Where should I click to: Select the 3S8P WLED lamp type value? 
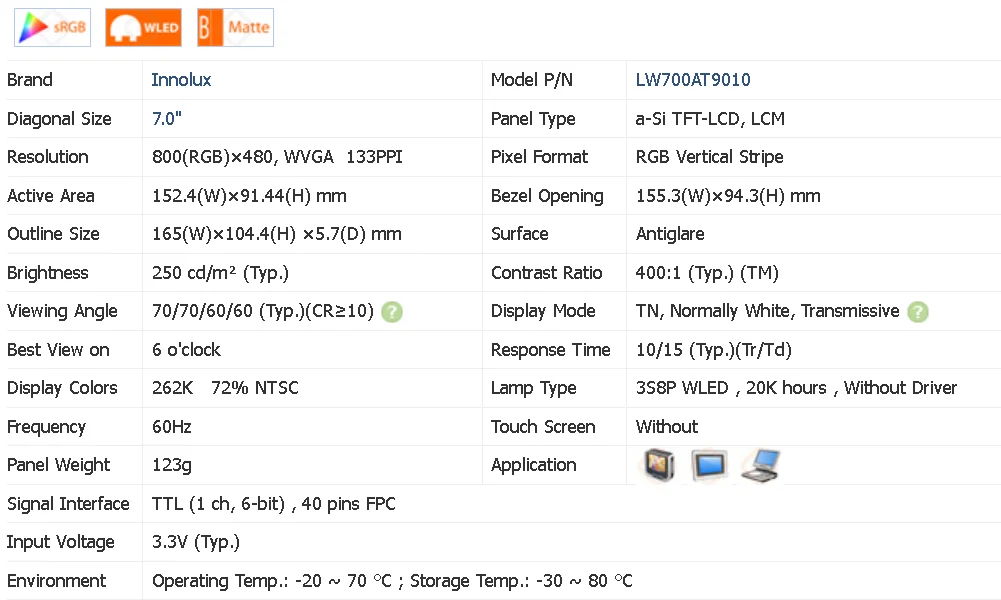tap(796, 388)
